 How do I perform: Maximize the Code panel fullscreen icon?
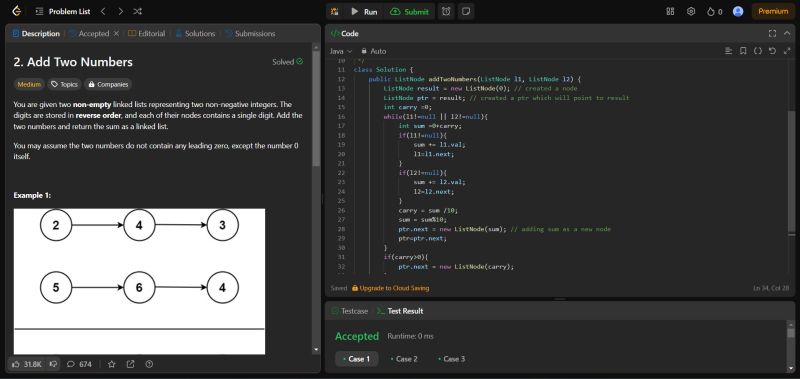[x=772, y=34]
